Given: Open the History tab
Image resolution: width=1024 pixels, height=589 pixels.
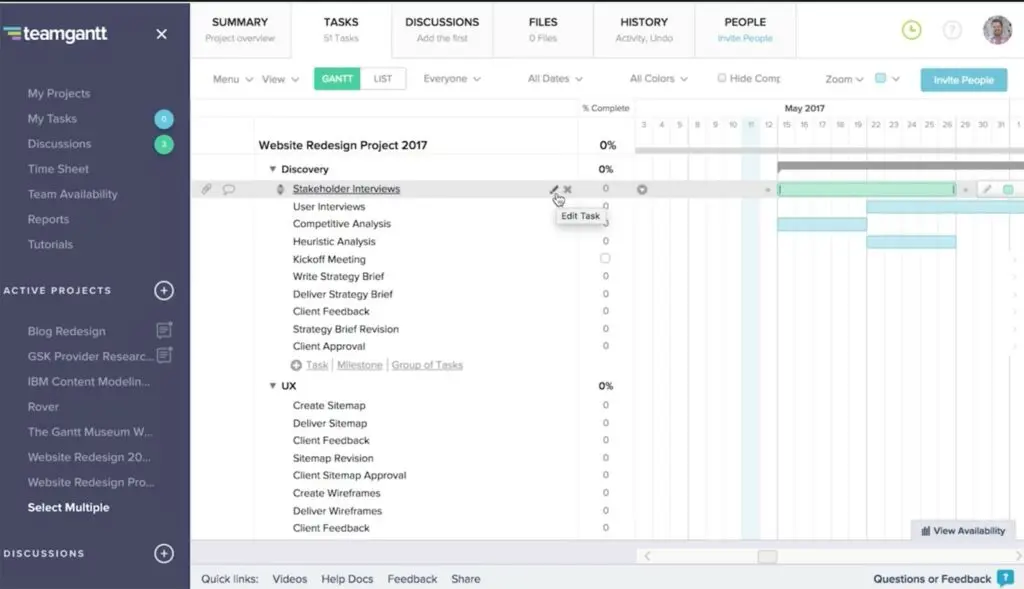Looking at the screenshot, I should click(644, 29).
